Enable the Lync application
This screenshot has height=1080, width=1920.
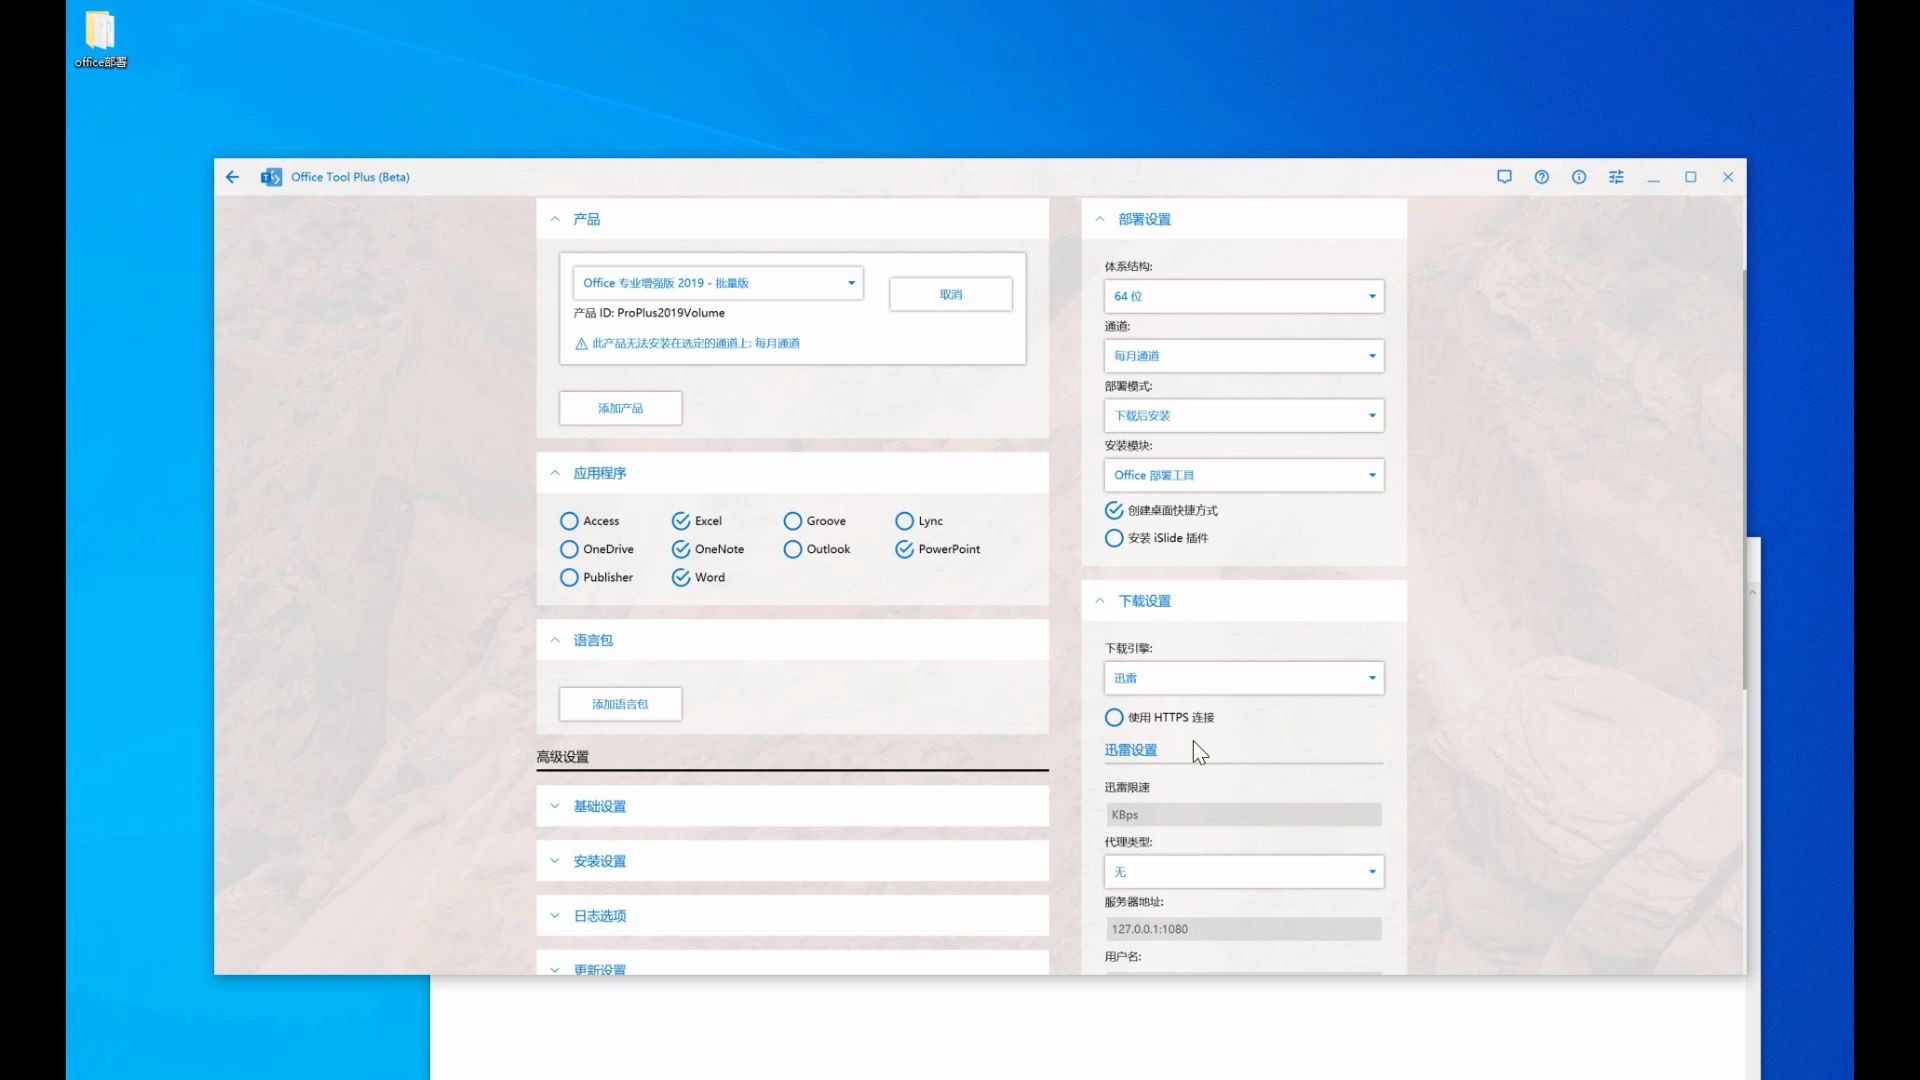click(905, 521)
